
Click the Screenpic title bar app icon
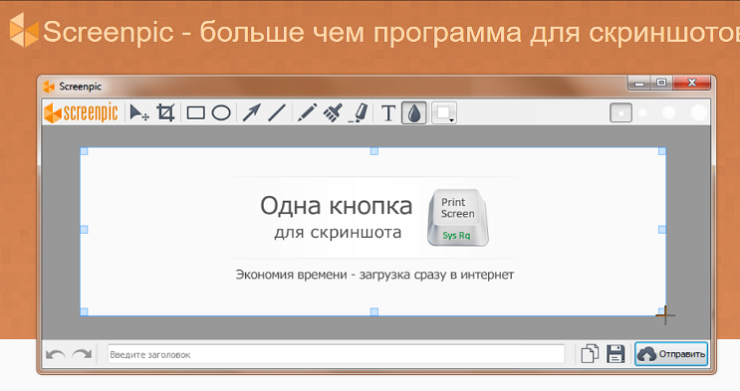tap(49, 86)
